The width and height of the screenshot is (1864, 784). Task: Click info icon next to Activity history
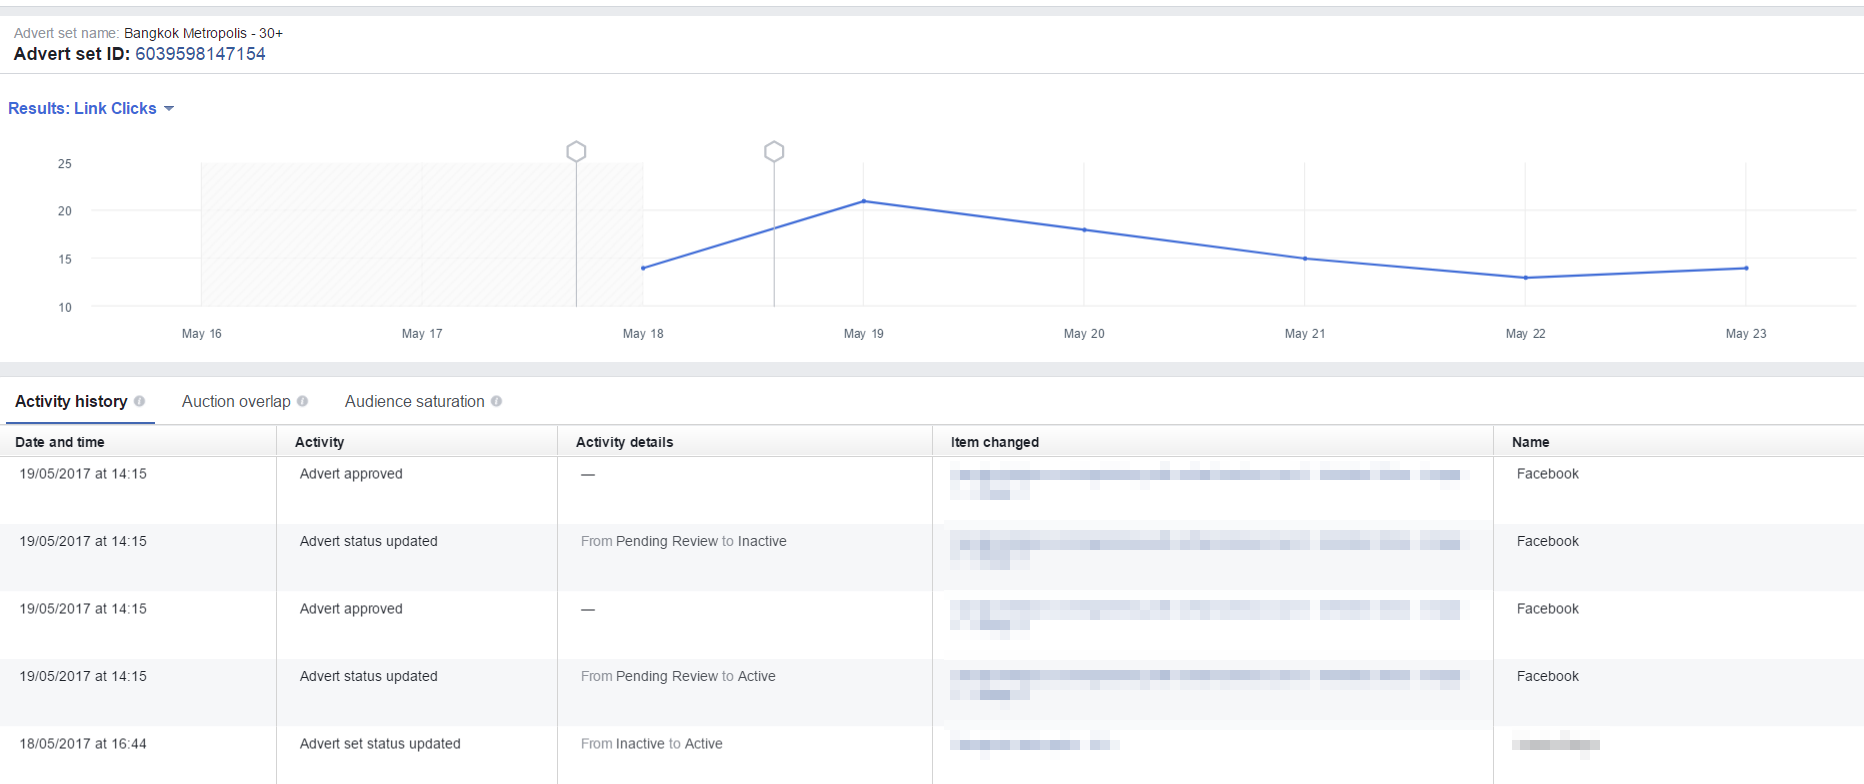[x=139, y=401]
